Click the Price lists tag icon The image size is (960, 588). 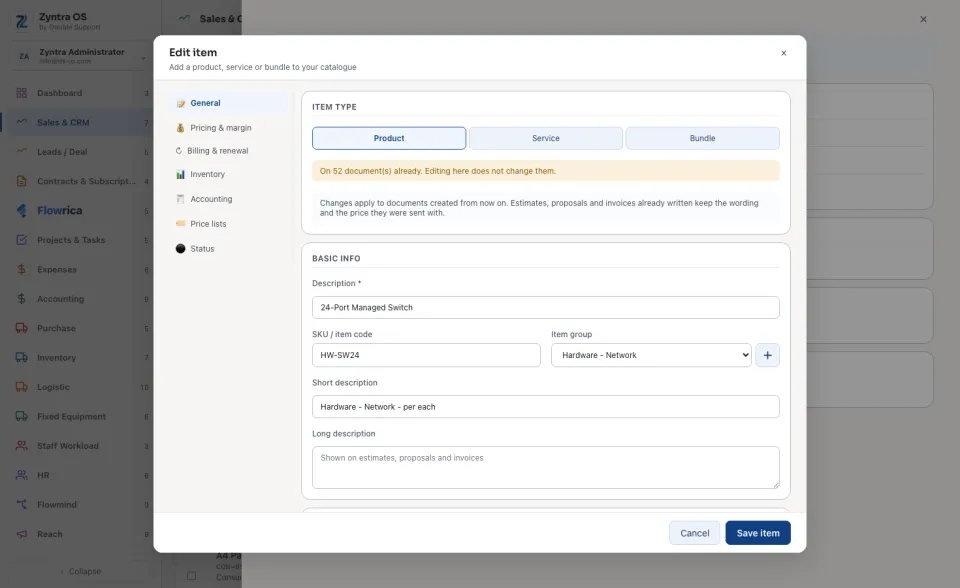[180, 224]
